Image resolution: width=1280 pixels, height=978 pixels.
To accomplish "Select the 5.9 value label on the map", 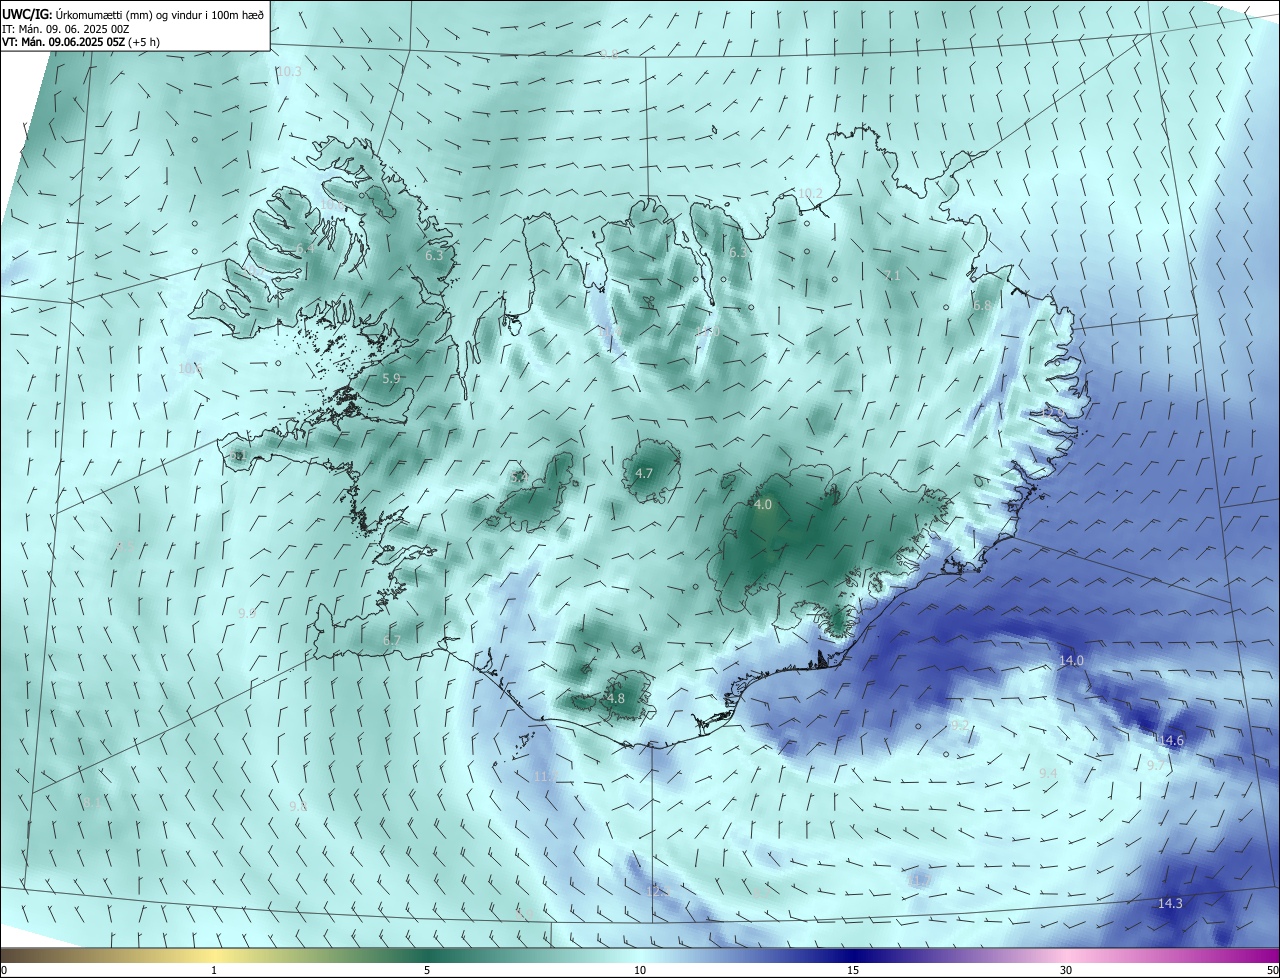I will click(391, 379).
